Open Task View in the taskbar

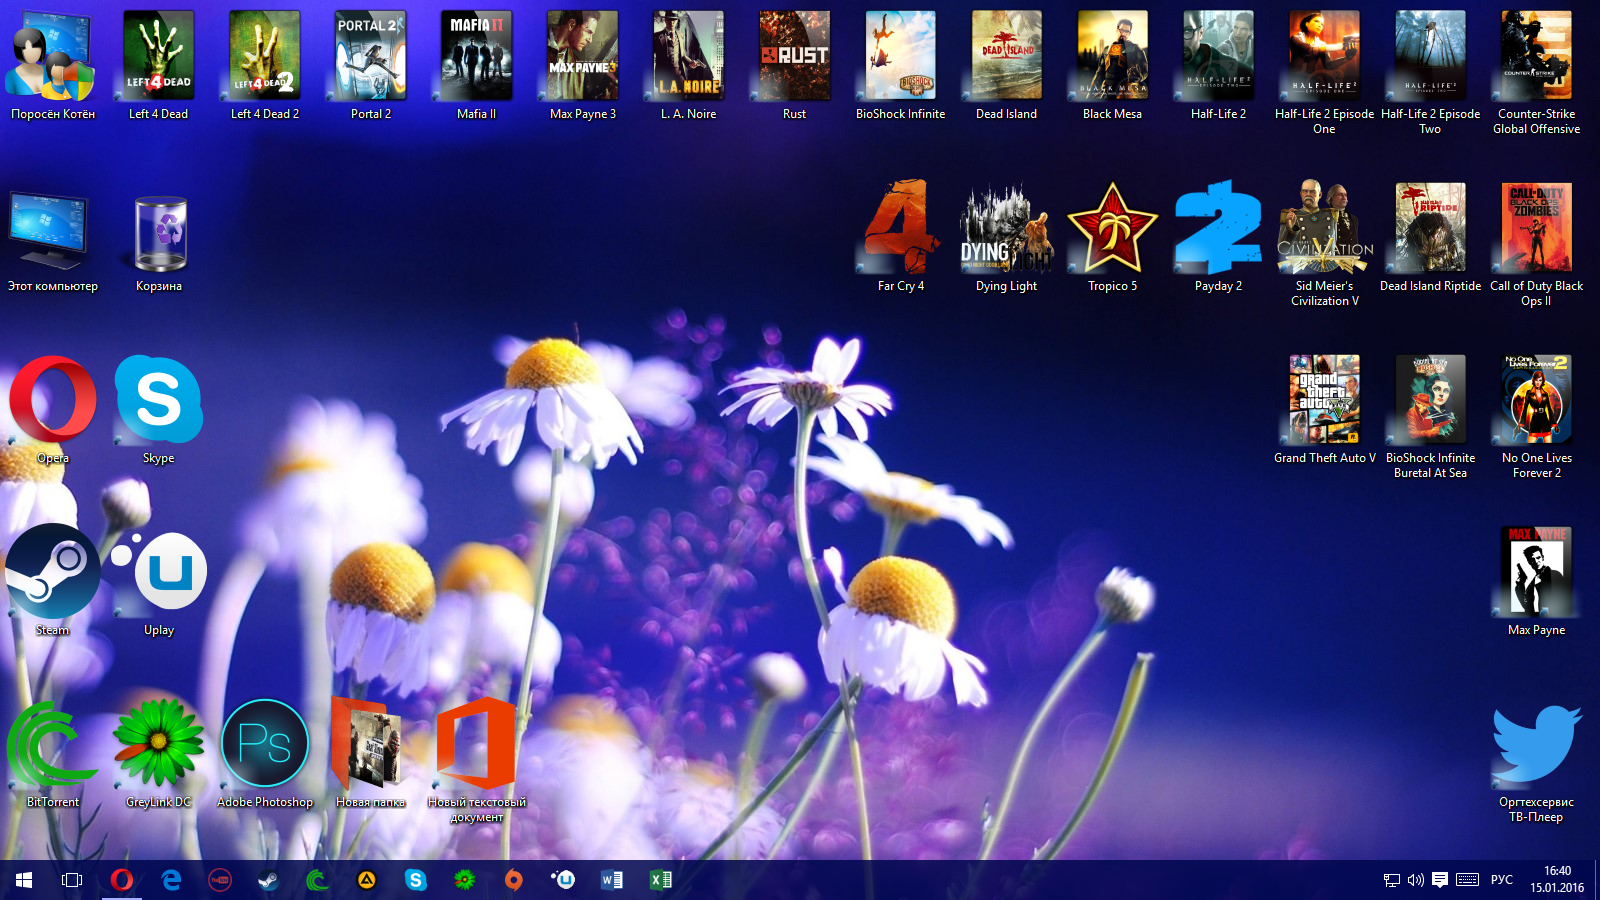pos(72,880)
